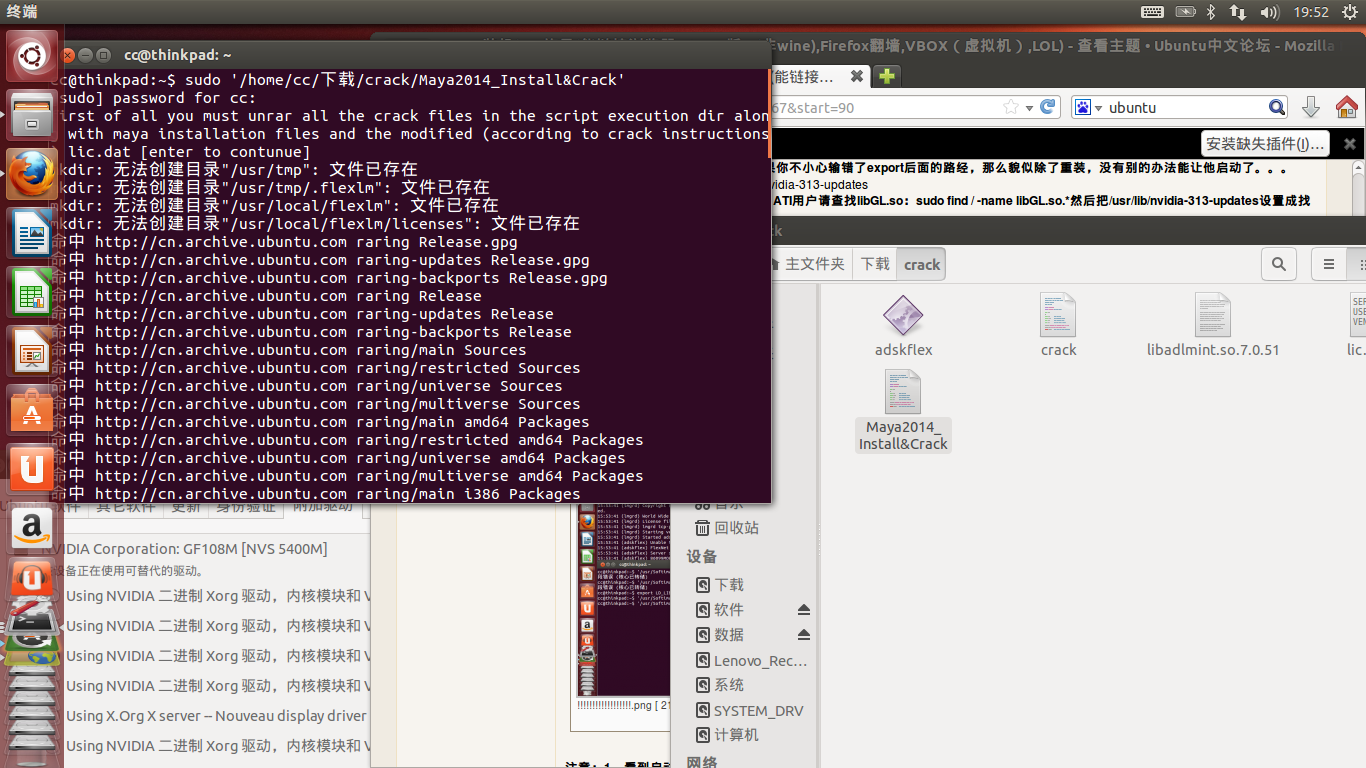Viewport: 1366px width, 768px height.
Task: Select the crack path bar button
Action: [x=922, y=264]
